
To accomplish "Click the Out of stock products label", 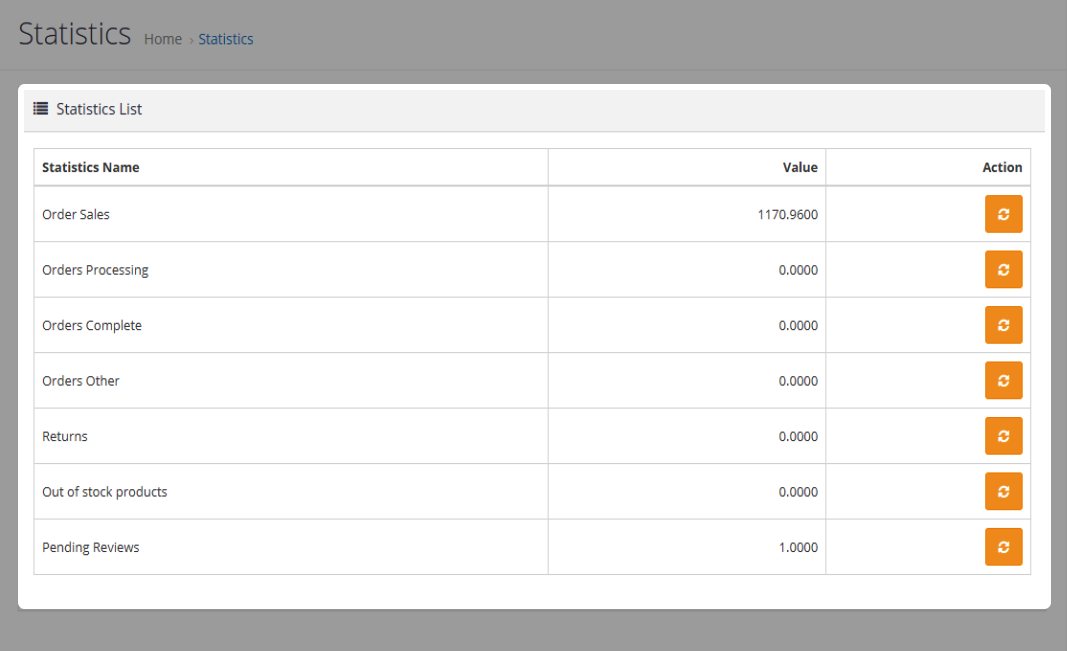I will click(x=105, y=492).
